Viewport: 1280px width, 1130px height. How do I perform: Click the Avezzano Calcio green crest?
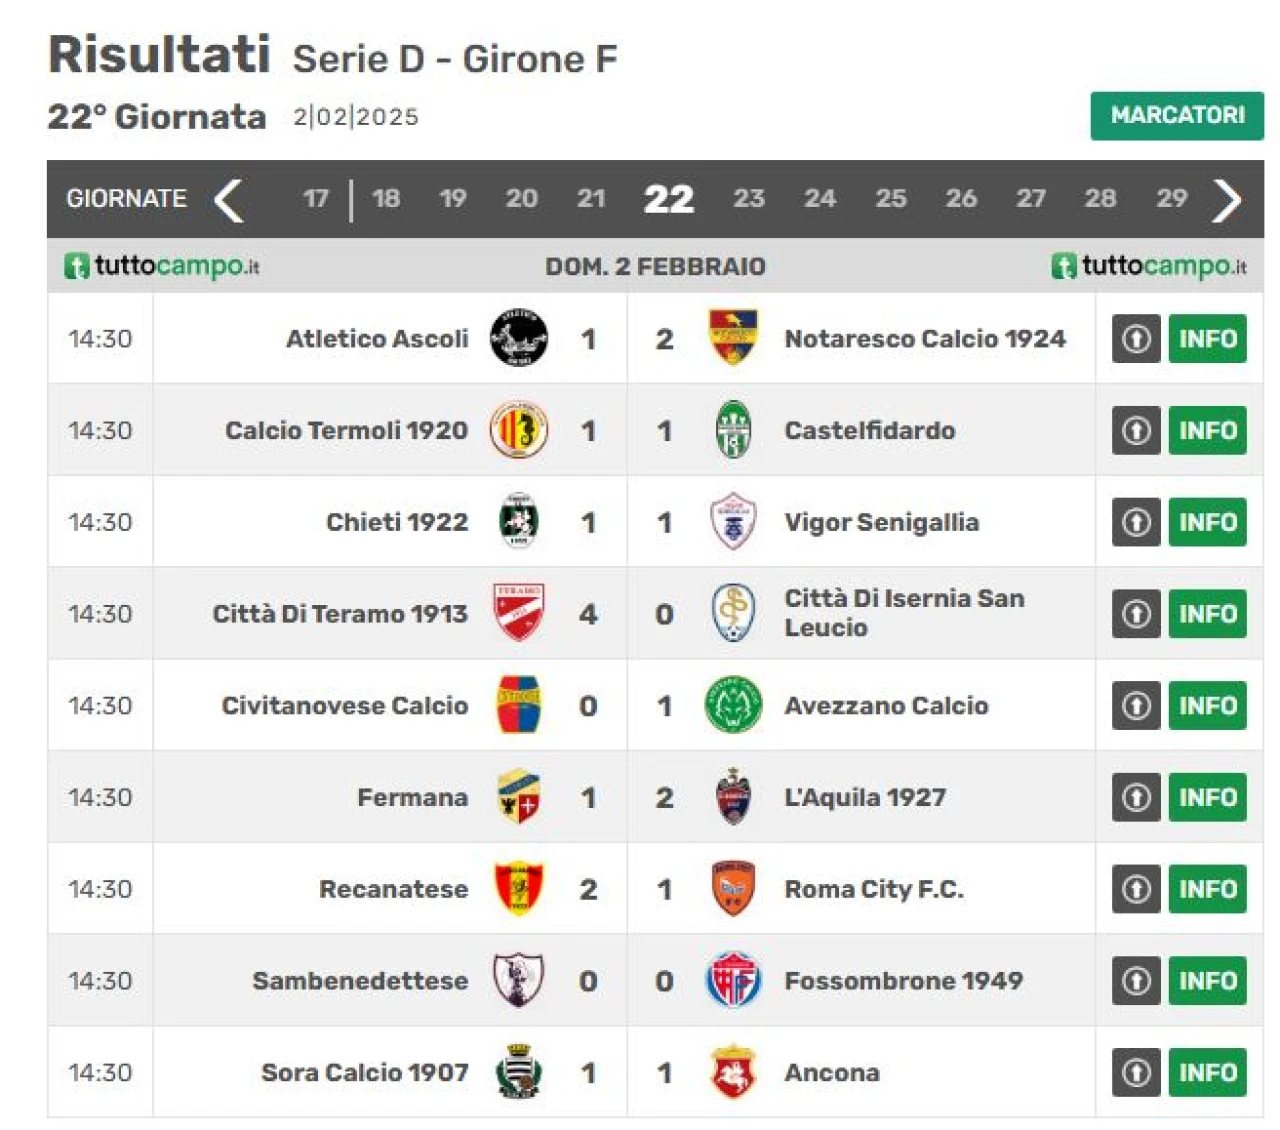[x=733, y=705]
